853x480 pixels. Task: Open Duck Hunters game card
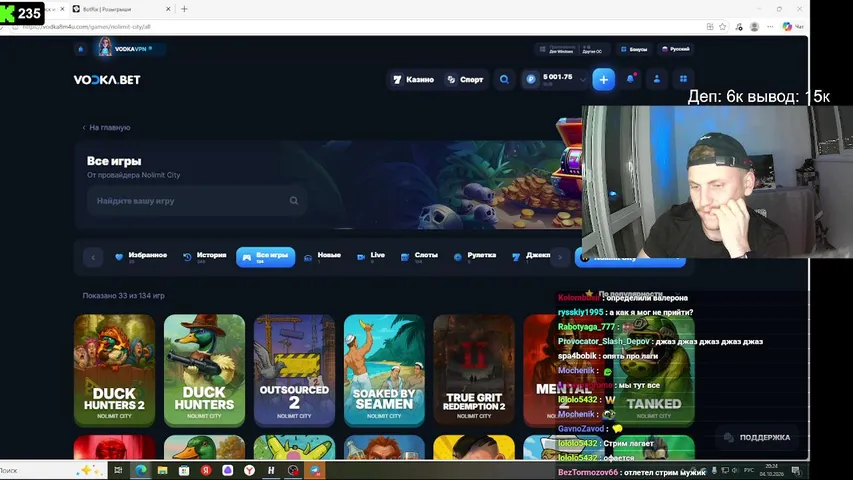pos(204,370)
